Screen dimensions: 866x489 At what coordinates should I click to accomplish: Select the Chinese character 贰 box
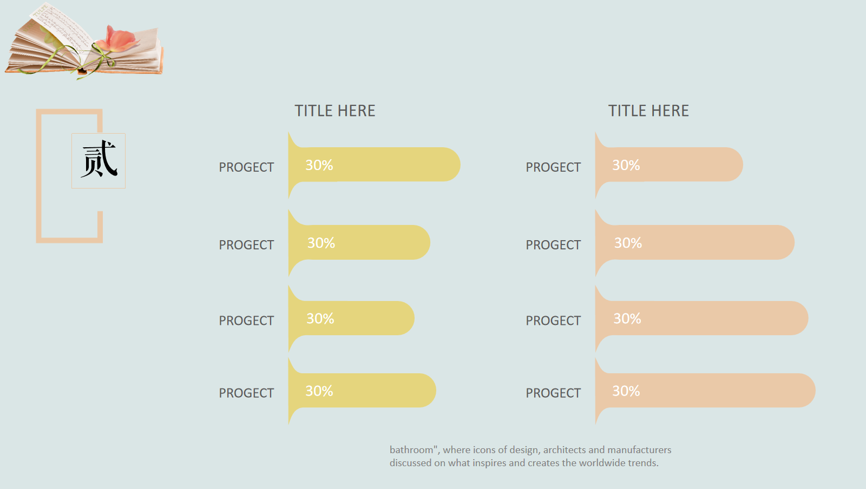pyautogui.click(x=98, y=161)
